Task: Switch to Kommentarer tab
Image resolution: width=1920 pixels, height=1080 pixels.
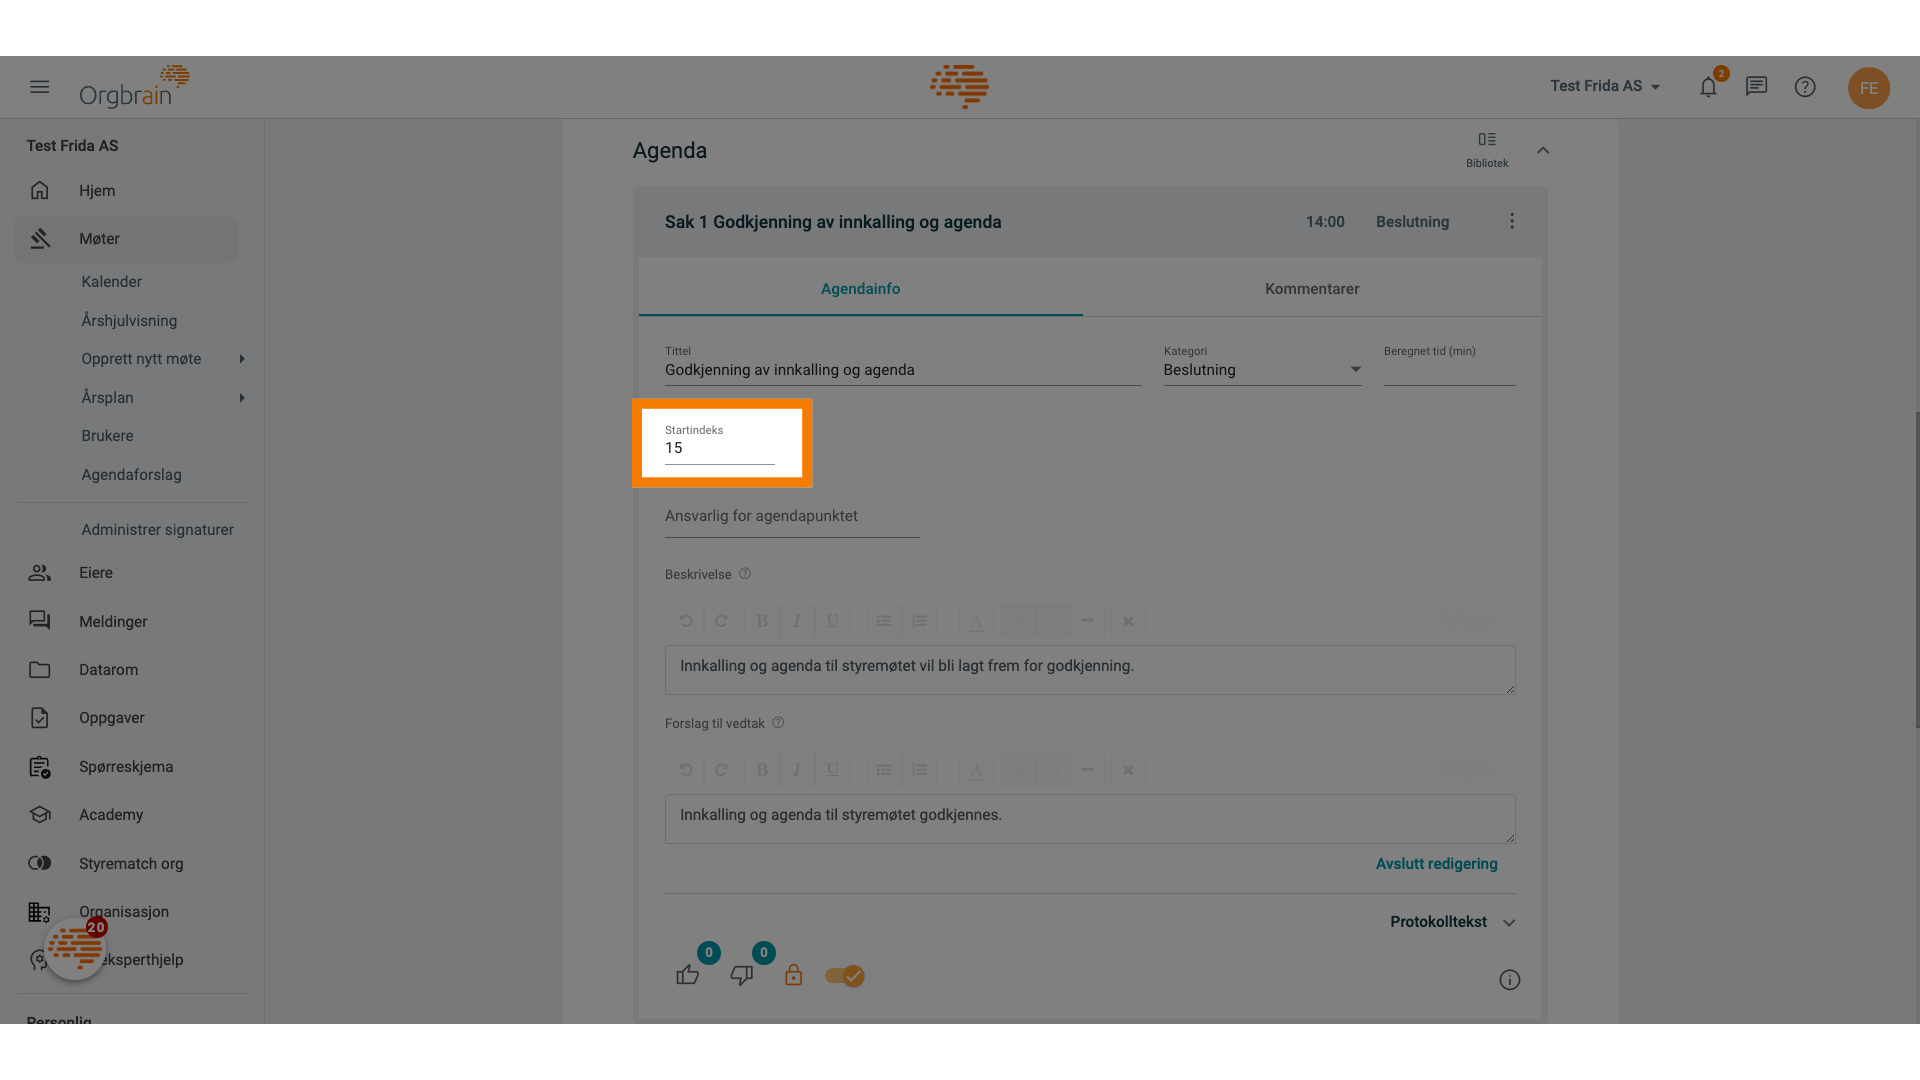Action: (1312, 289)
